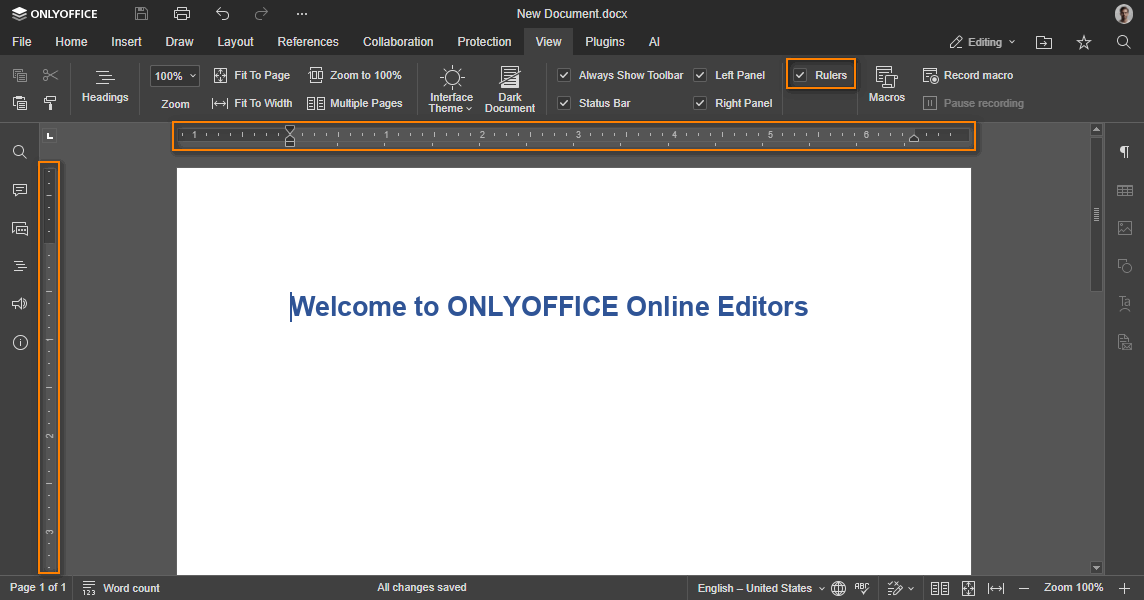Click the Open file location icon
Screen dimensions: 1144x600
coord(1044,42)
